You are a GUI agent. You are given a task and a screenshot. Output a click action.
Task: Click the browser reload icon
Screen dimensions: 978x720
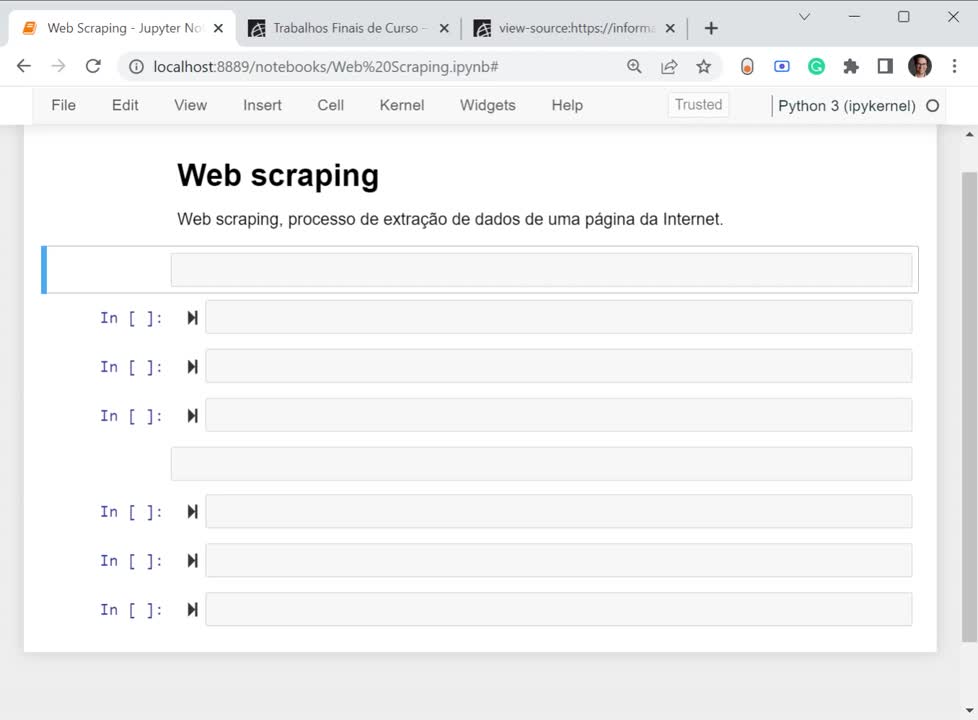(93, 66)
